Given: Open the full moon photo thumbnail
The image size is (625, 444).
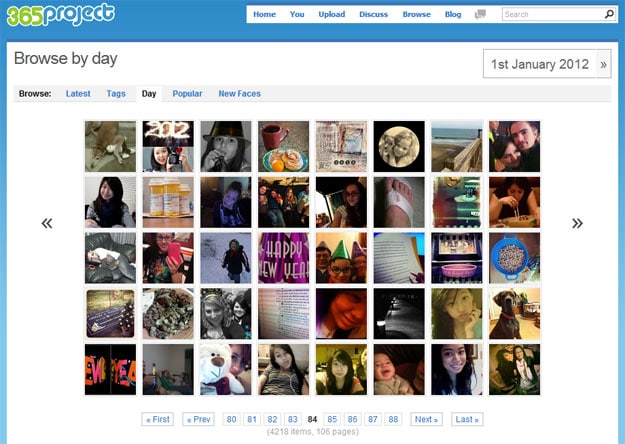Looking at the screenshot, I should (399, 146).
